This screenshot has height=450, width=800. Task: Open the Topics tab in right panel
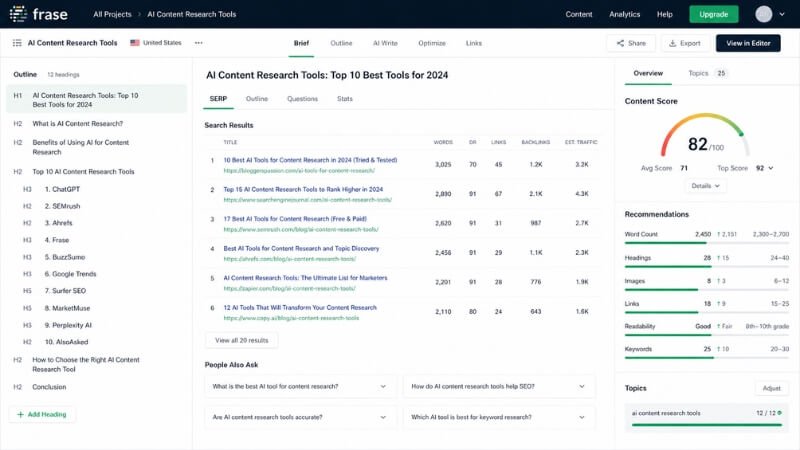707,73
